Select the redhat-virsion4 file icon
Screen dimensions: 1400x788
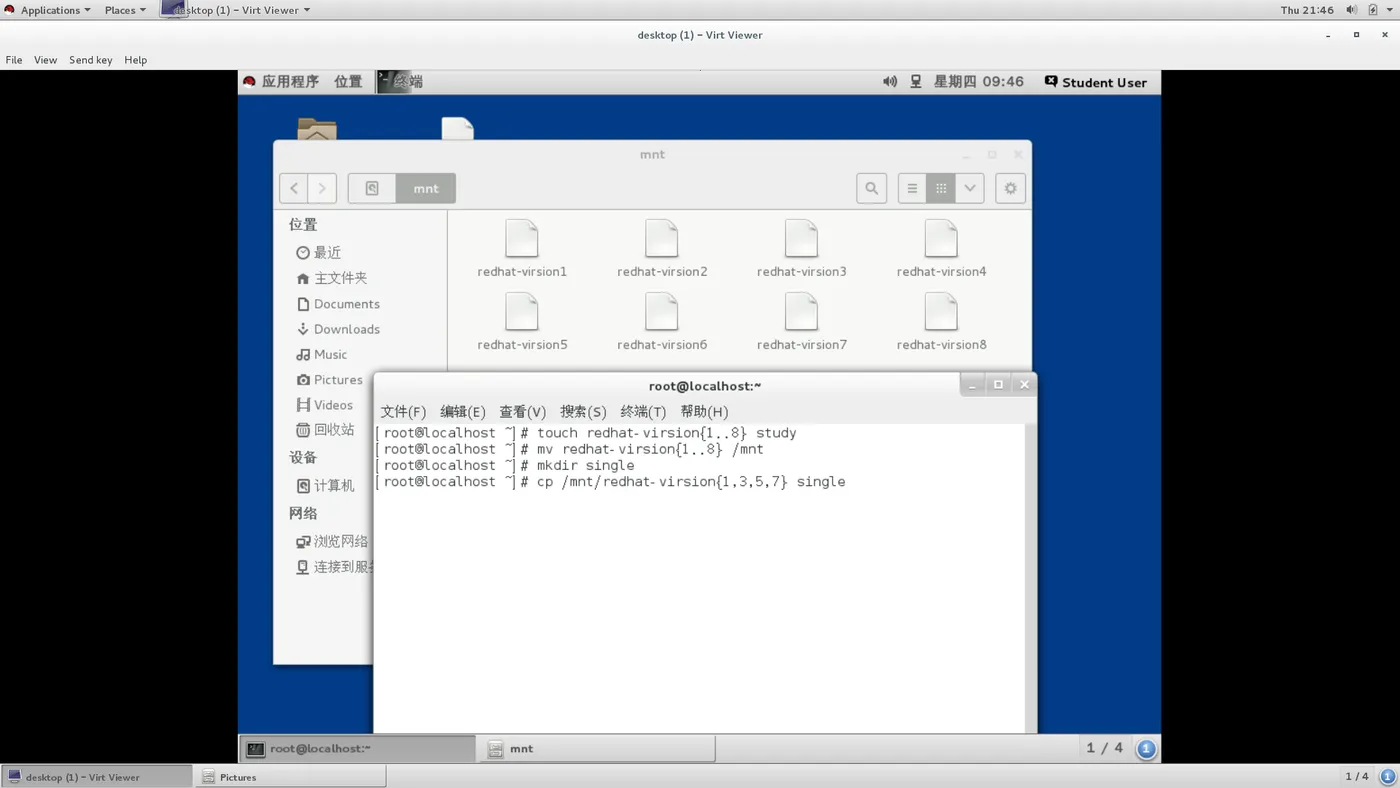941,240
